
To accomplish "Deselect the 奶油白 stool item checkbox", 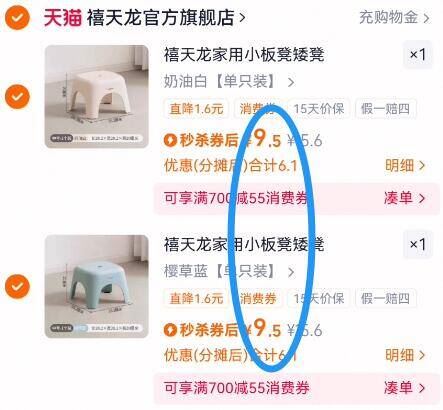I will 17,96.
